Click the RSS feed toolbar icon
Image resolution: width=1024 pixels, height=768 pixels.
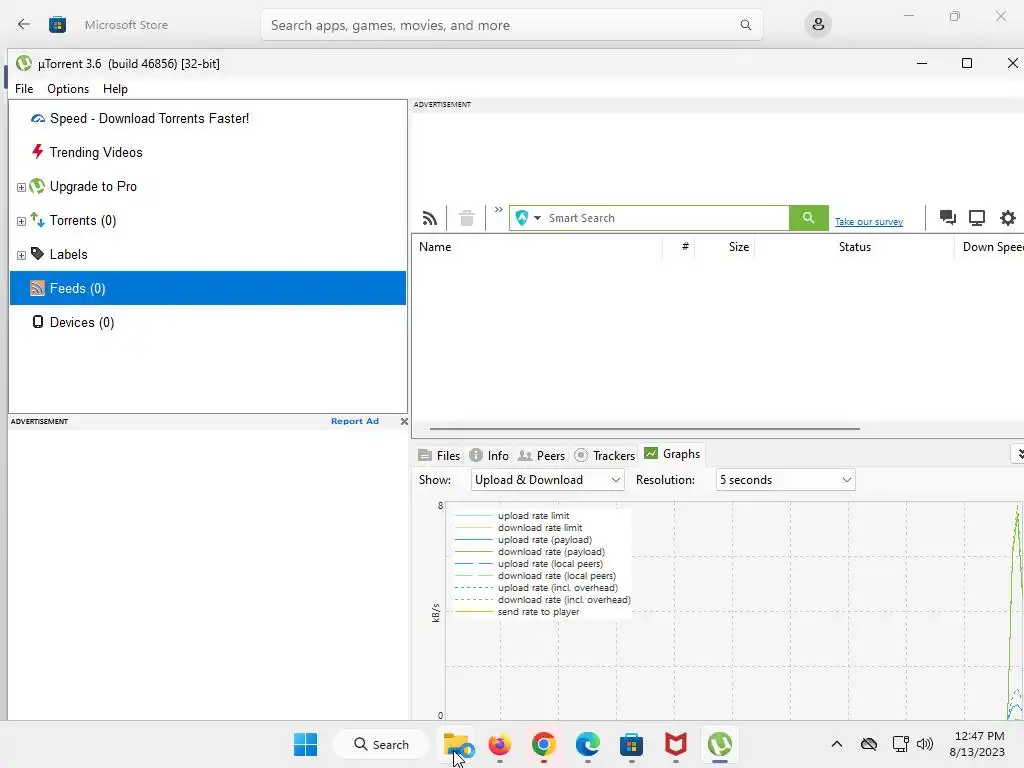[x=430, y=218]
